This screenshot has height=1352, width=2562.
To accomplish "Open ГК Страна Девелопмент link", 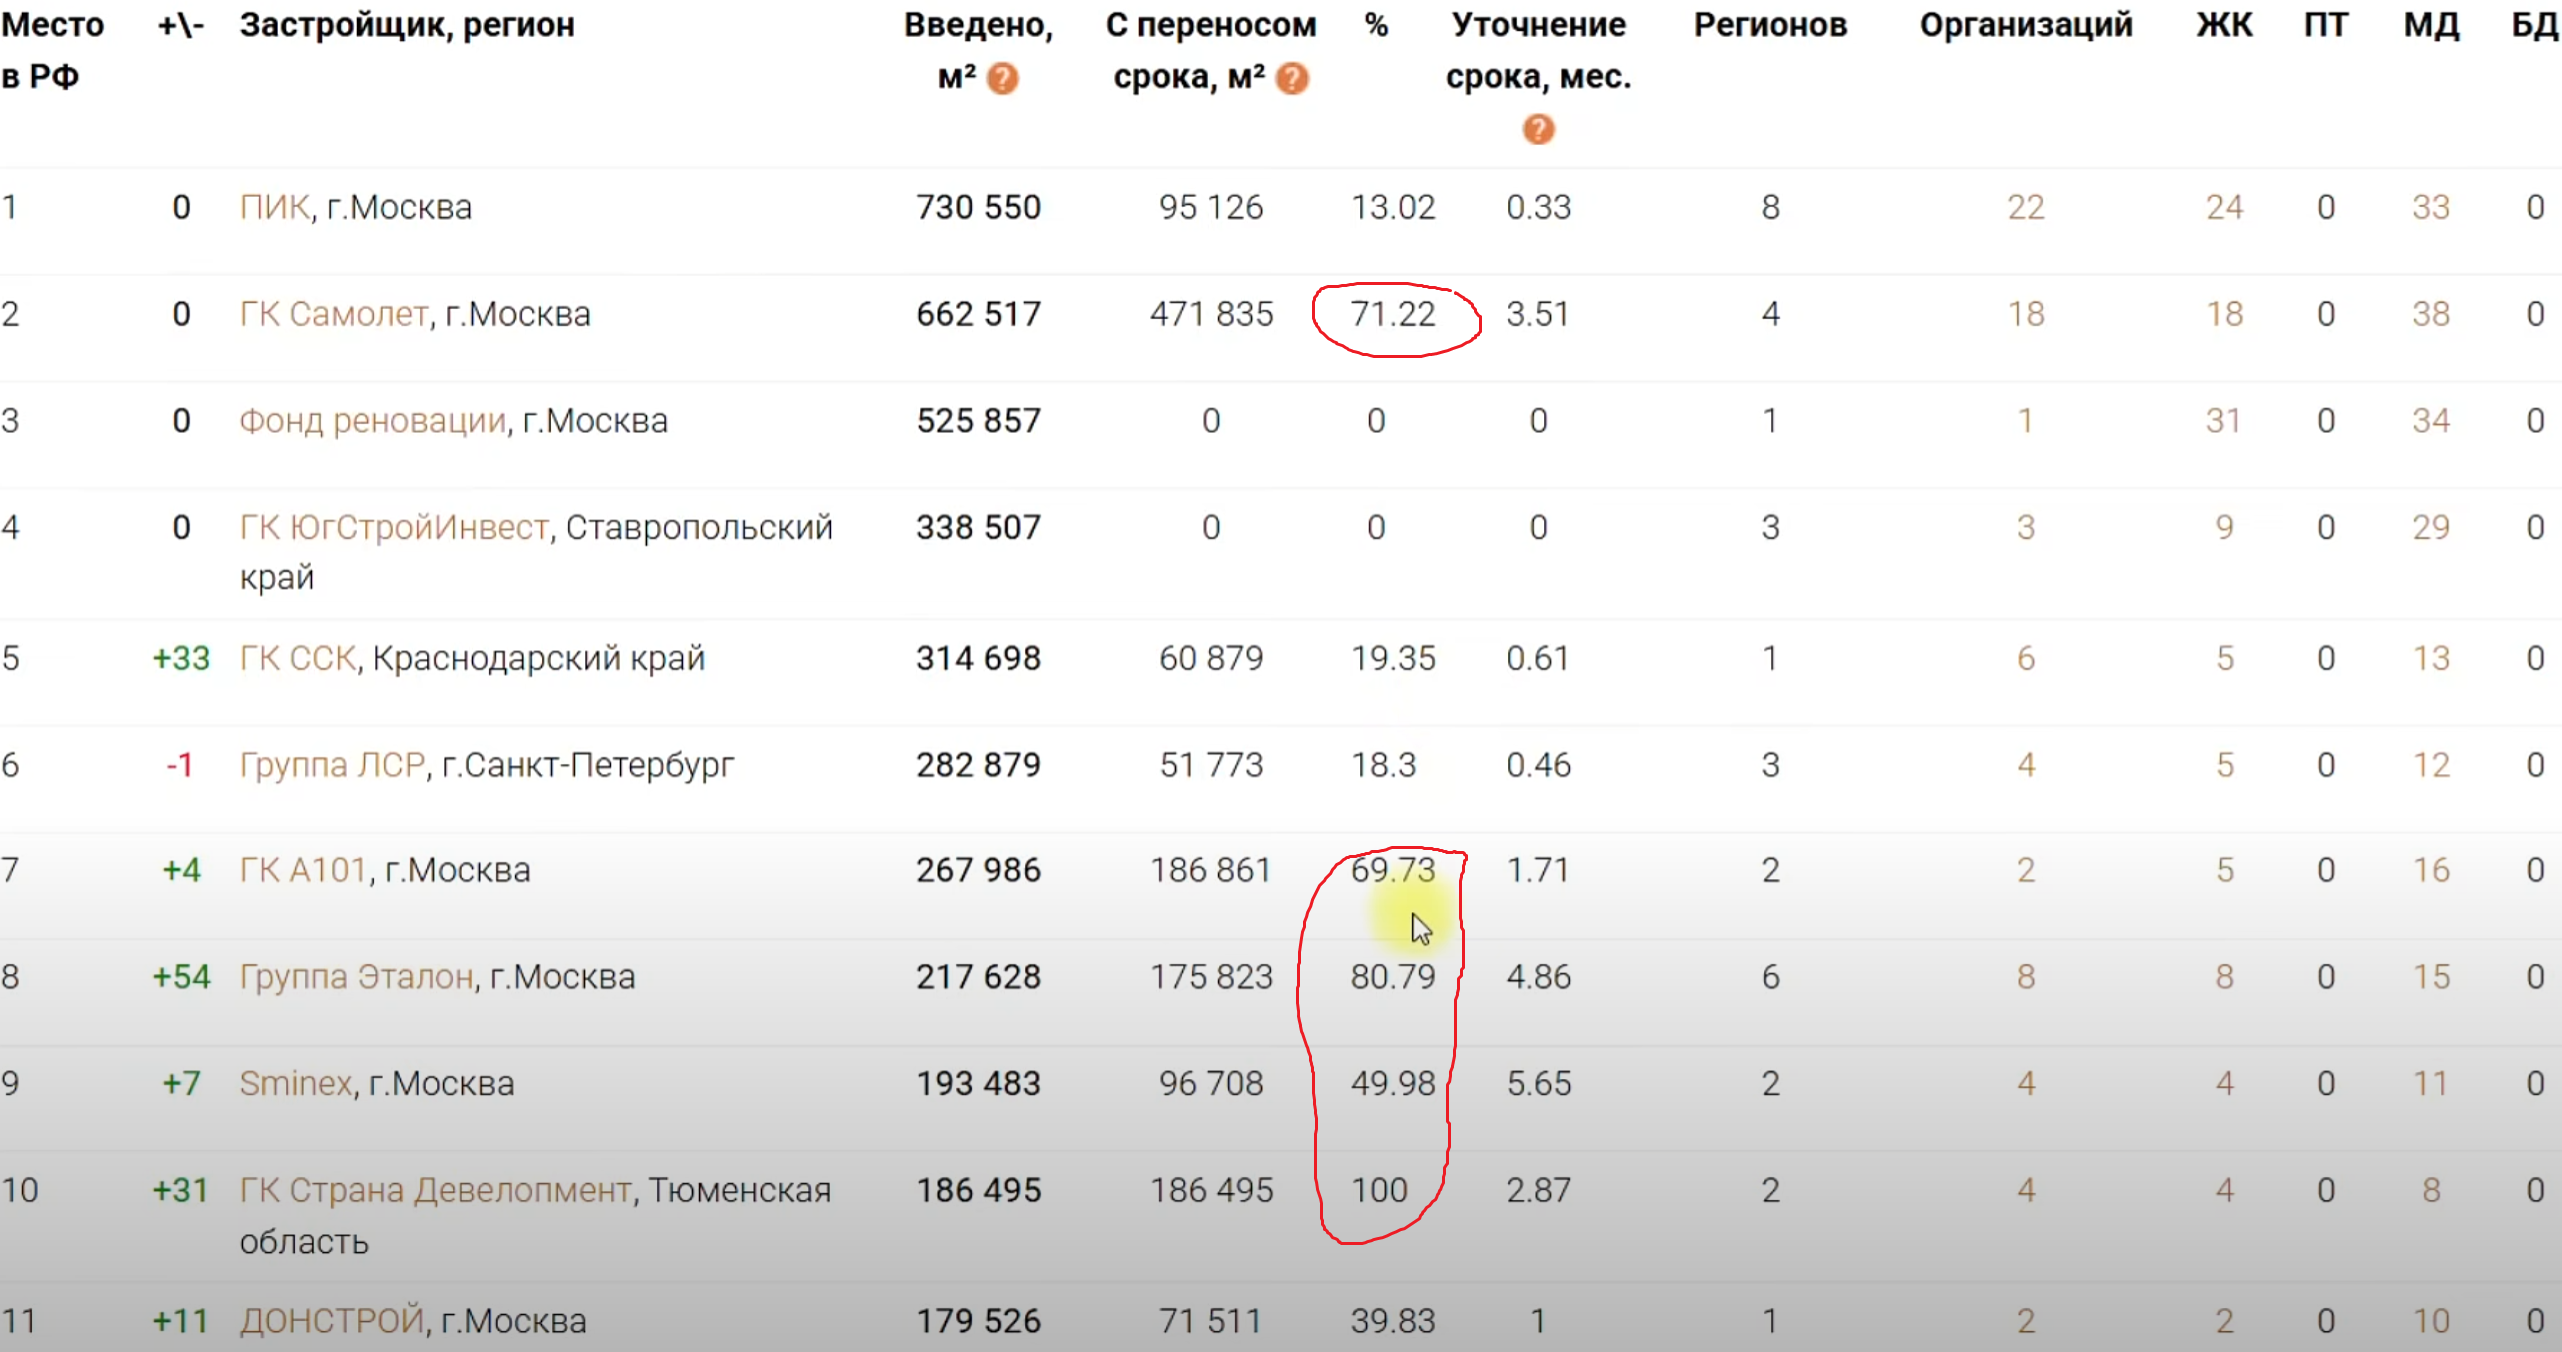I will coord(436,1190).
